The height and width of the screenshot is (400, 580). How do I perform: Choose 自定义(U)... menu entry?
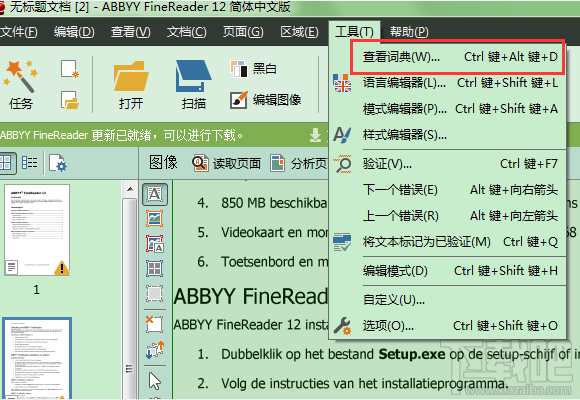448,299
